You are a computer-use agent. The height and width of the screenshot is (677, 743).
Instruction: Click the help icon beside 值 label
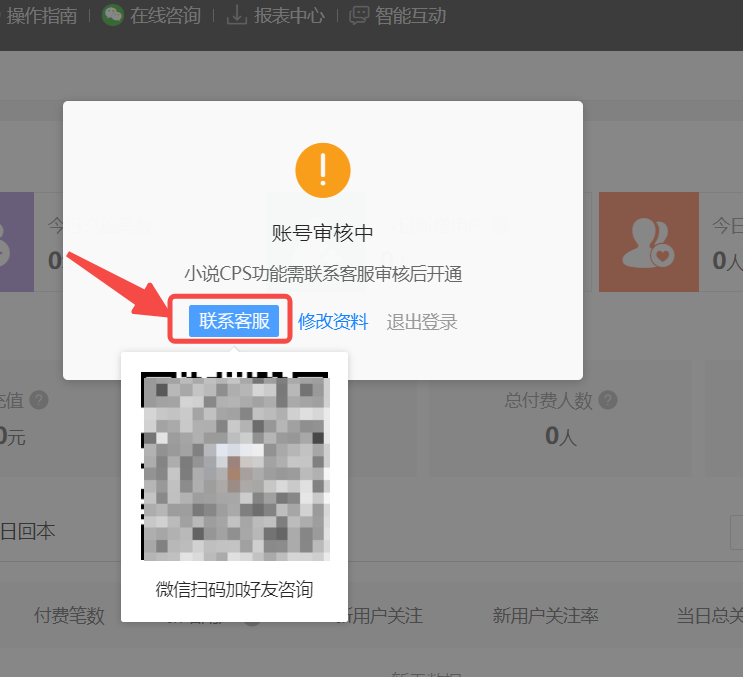coord(39,400)
